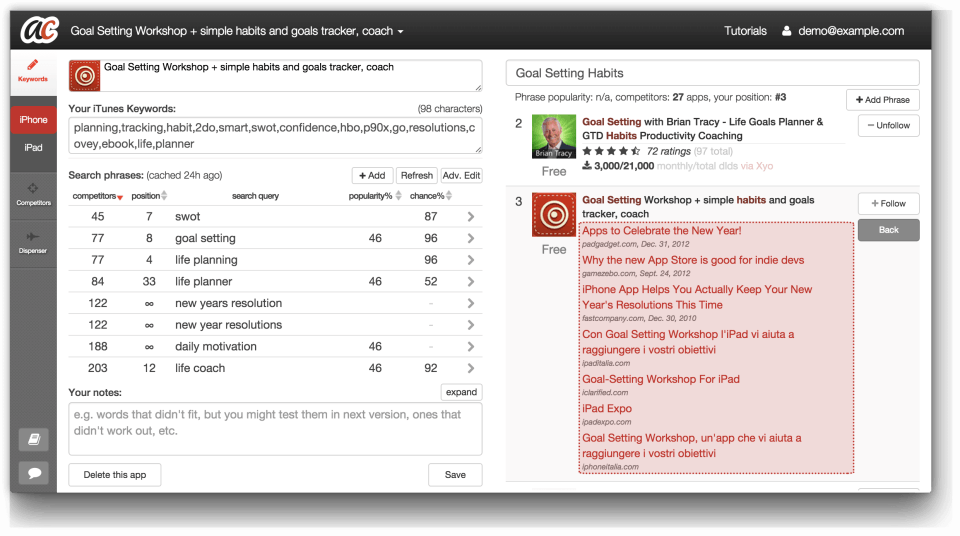
Task: Open the Apps to Celebrate the New Year link
Action: click(661, 231)
